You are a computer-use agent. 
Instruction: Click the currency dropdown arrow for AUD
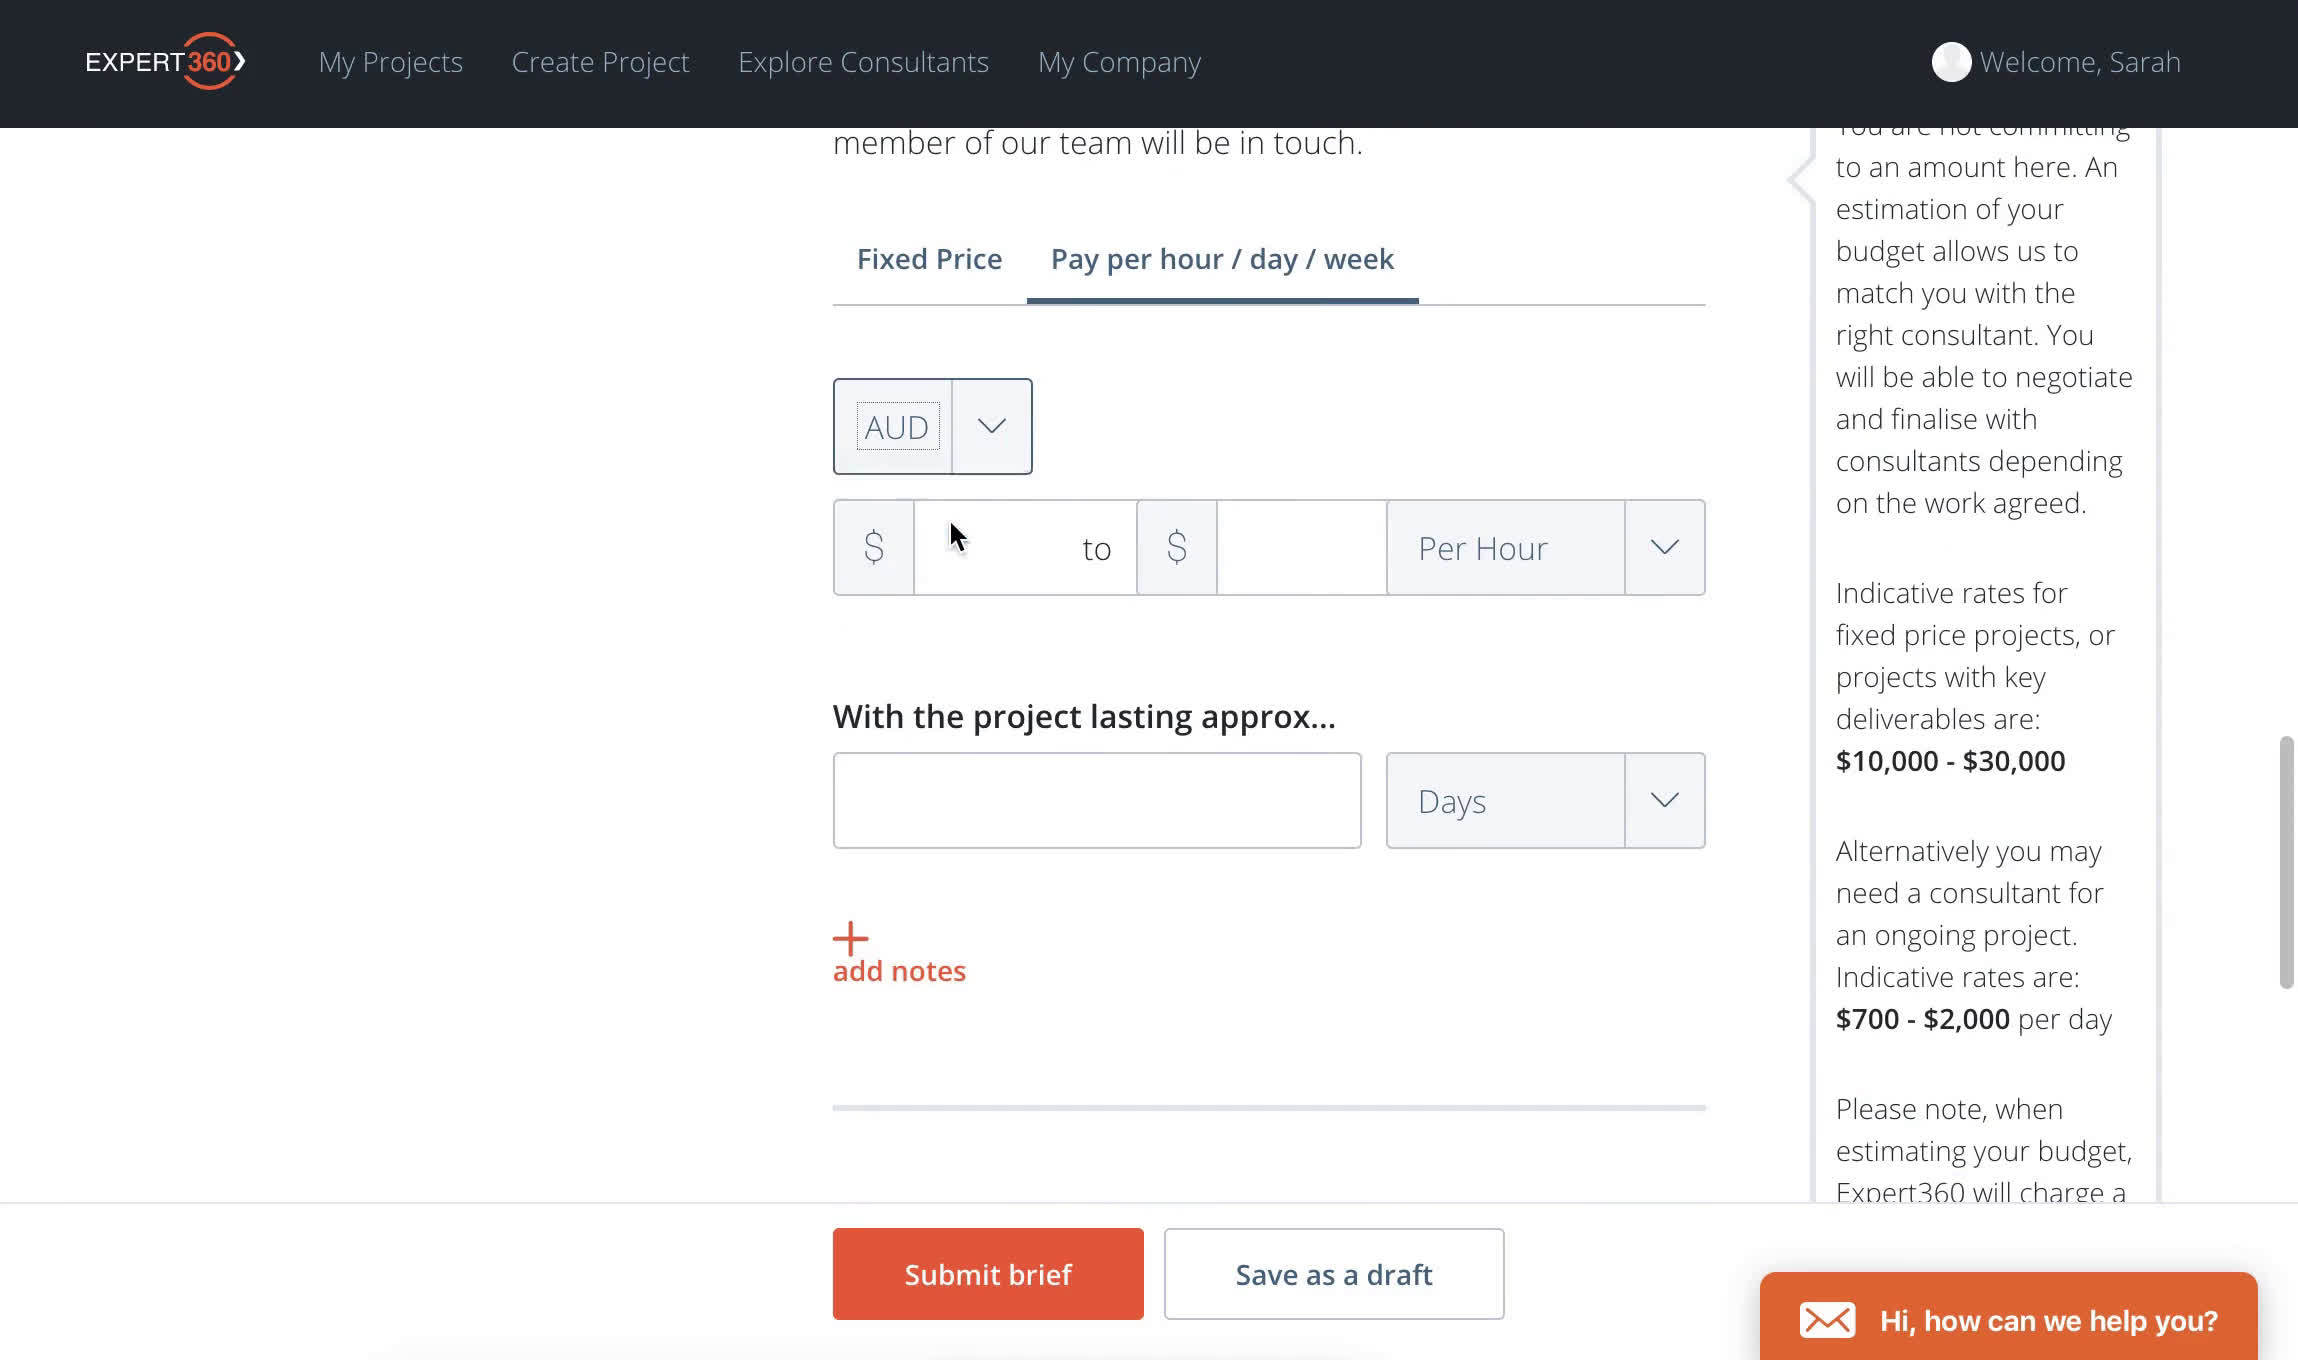[x=990, y=424]
